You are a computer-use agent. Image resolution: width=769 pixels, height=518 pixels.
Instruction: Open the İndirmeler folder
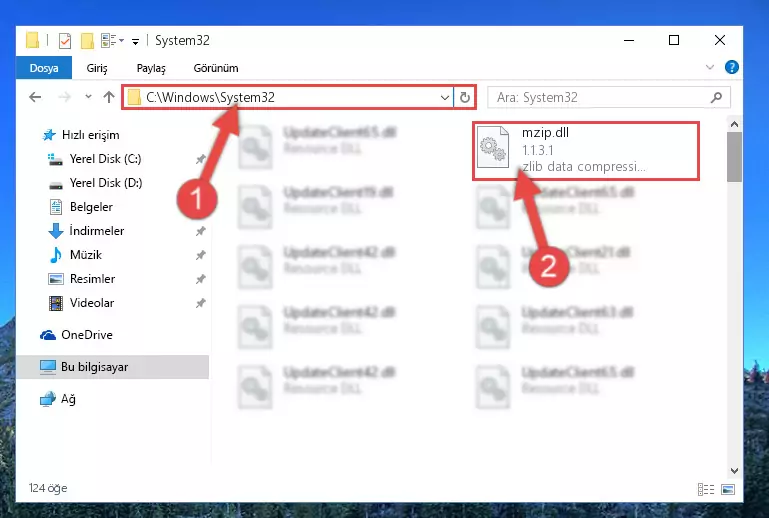tap(96, 231)
